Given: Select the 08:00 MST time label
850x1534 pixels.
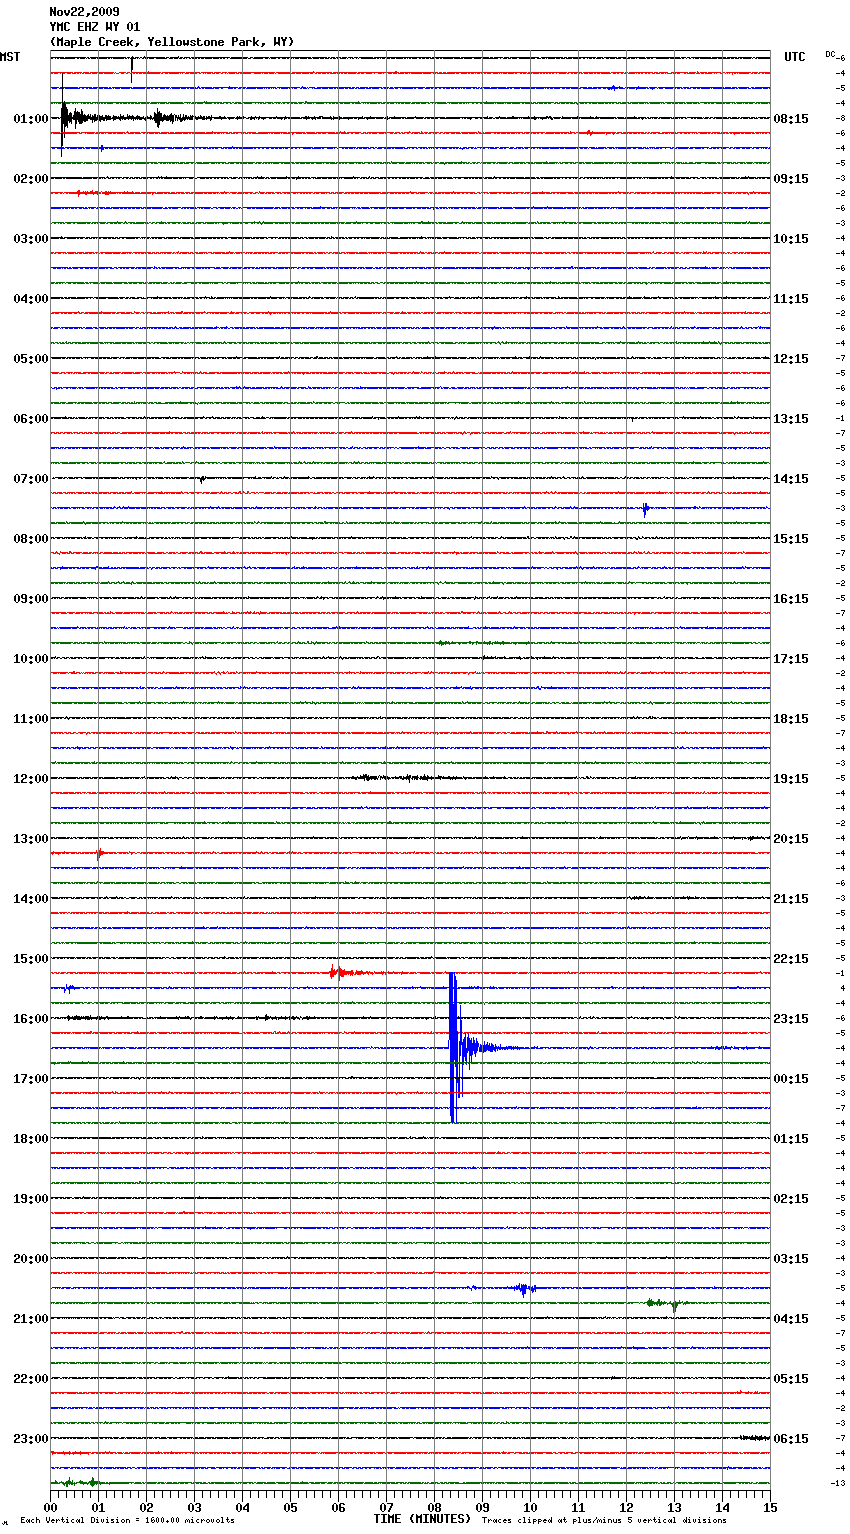Looking at the screenshot, I should 30,538.
